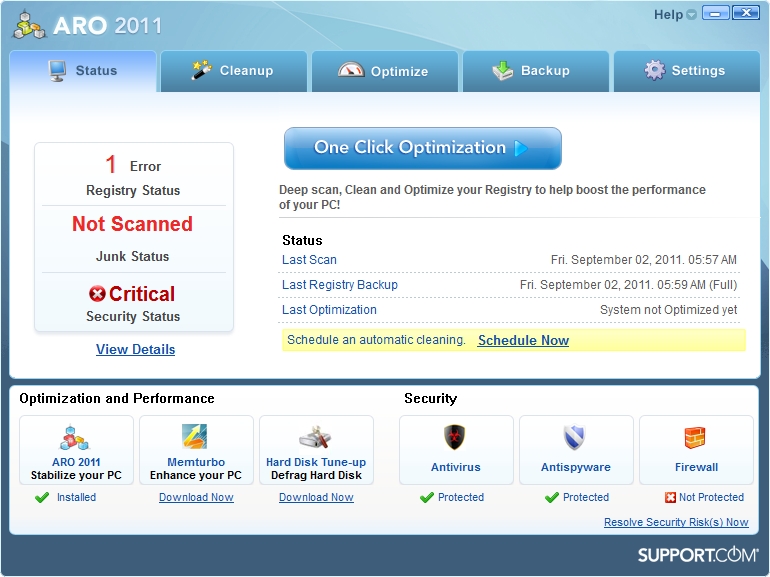Click green checkmark under Antispyware

coord(552,497)
